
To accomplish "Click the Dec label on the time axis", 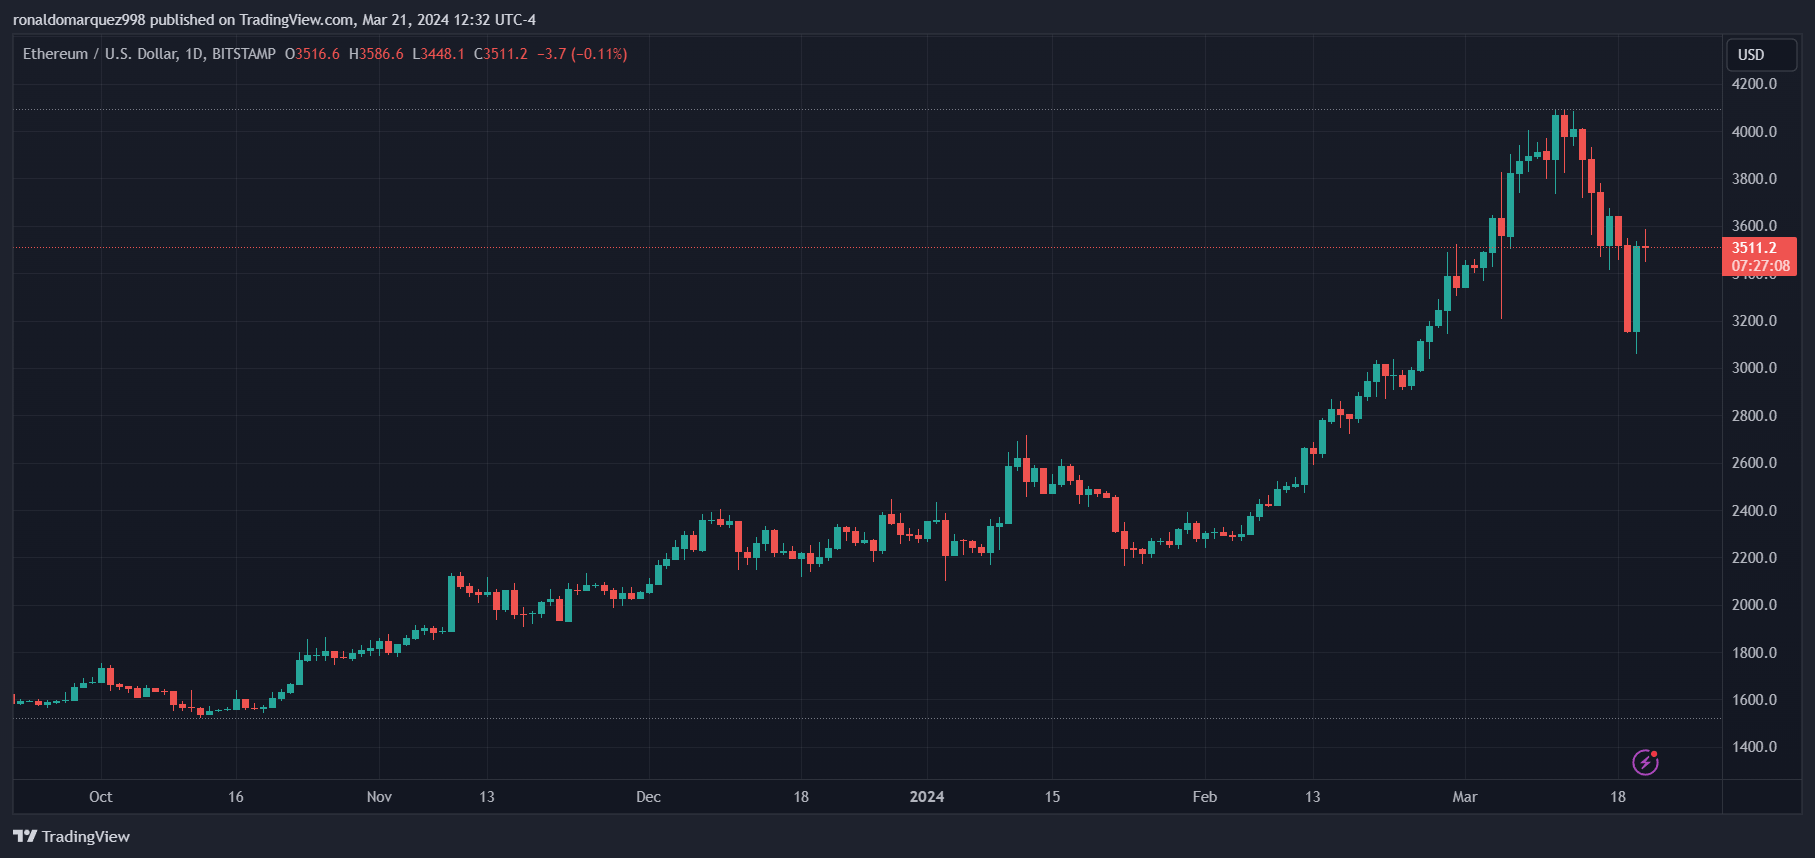I will [649, 797].
